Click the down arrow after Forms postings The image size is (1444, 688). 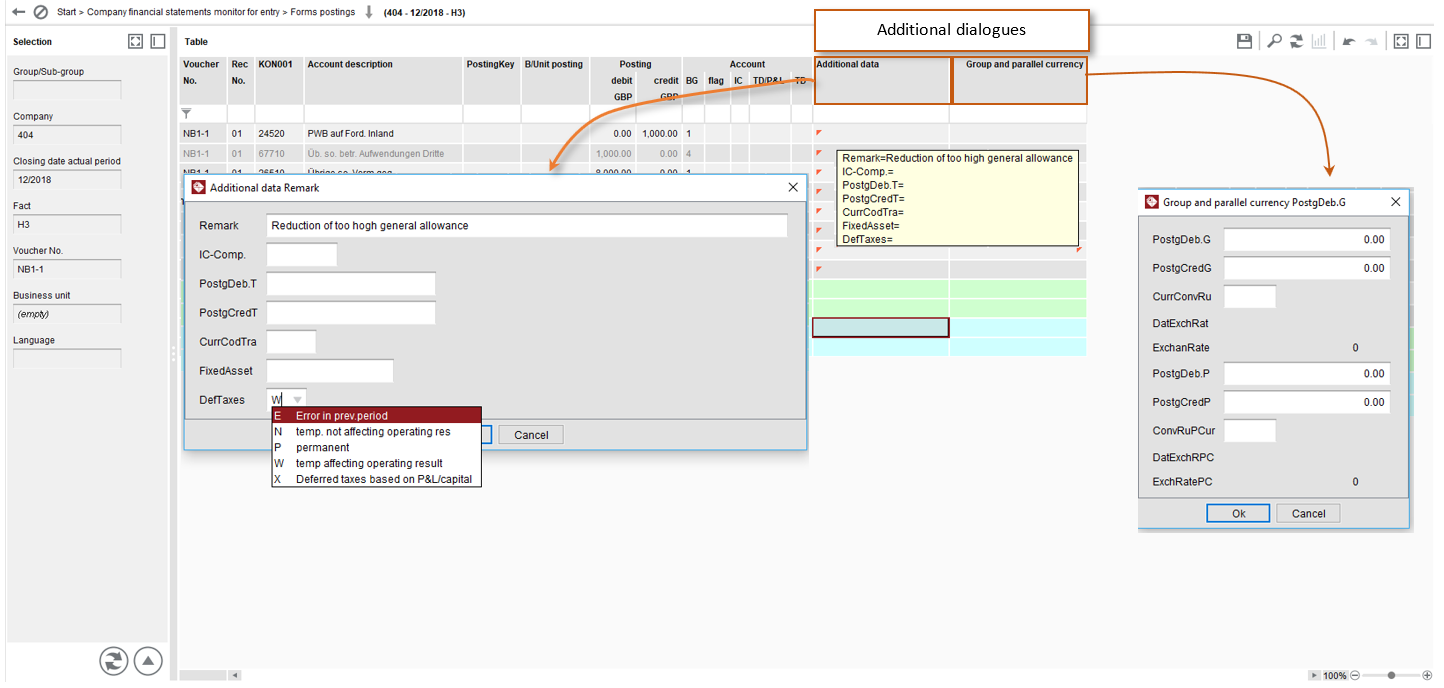click(x=368, y=12)
